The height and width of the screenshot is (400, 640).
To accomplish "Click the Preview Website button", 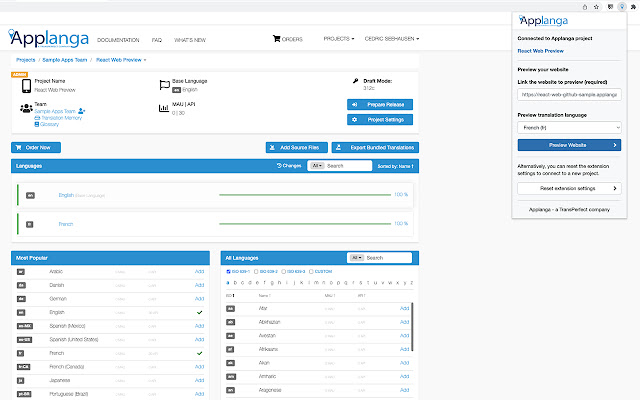I will 569,145.
